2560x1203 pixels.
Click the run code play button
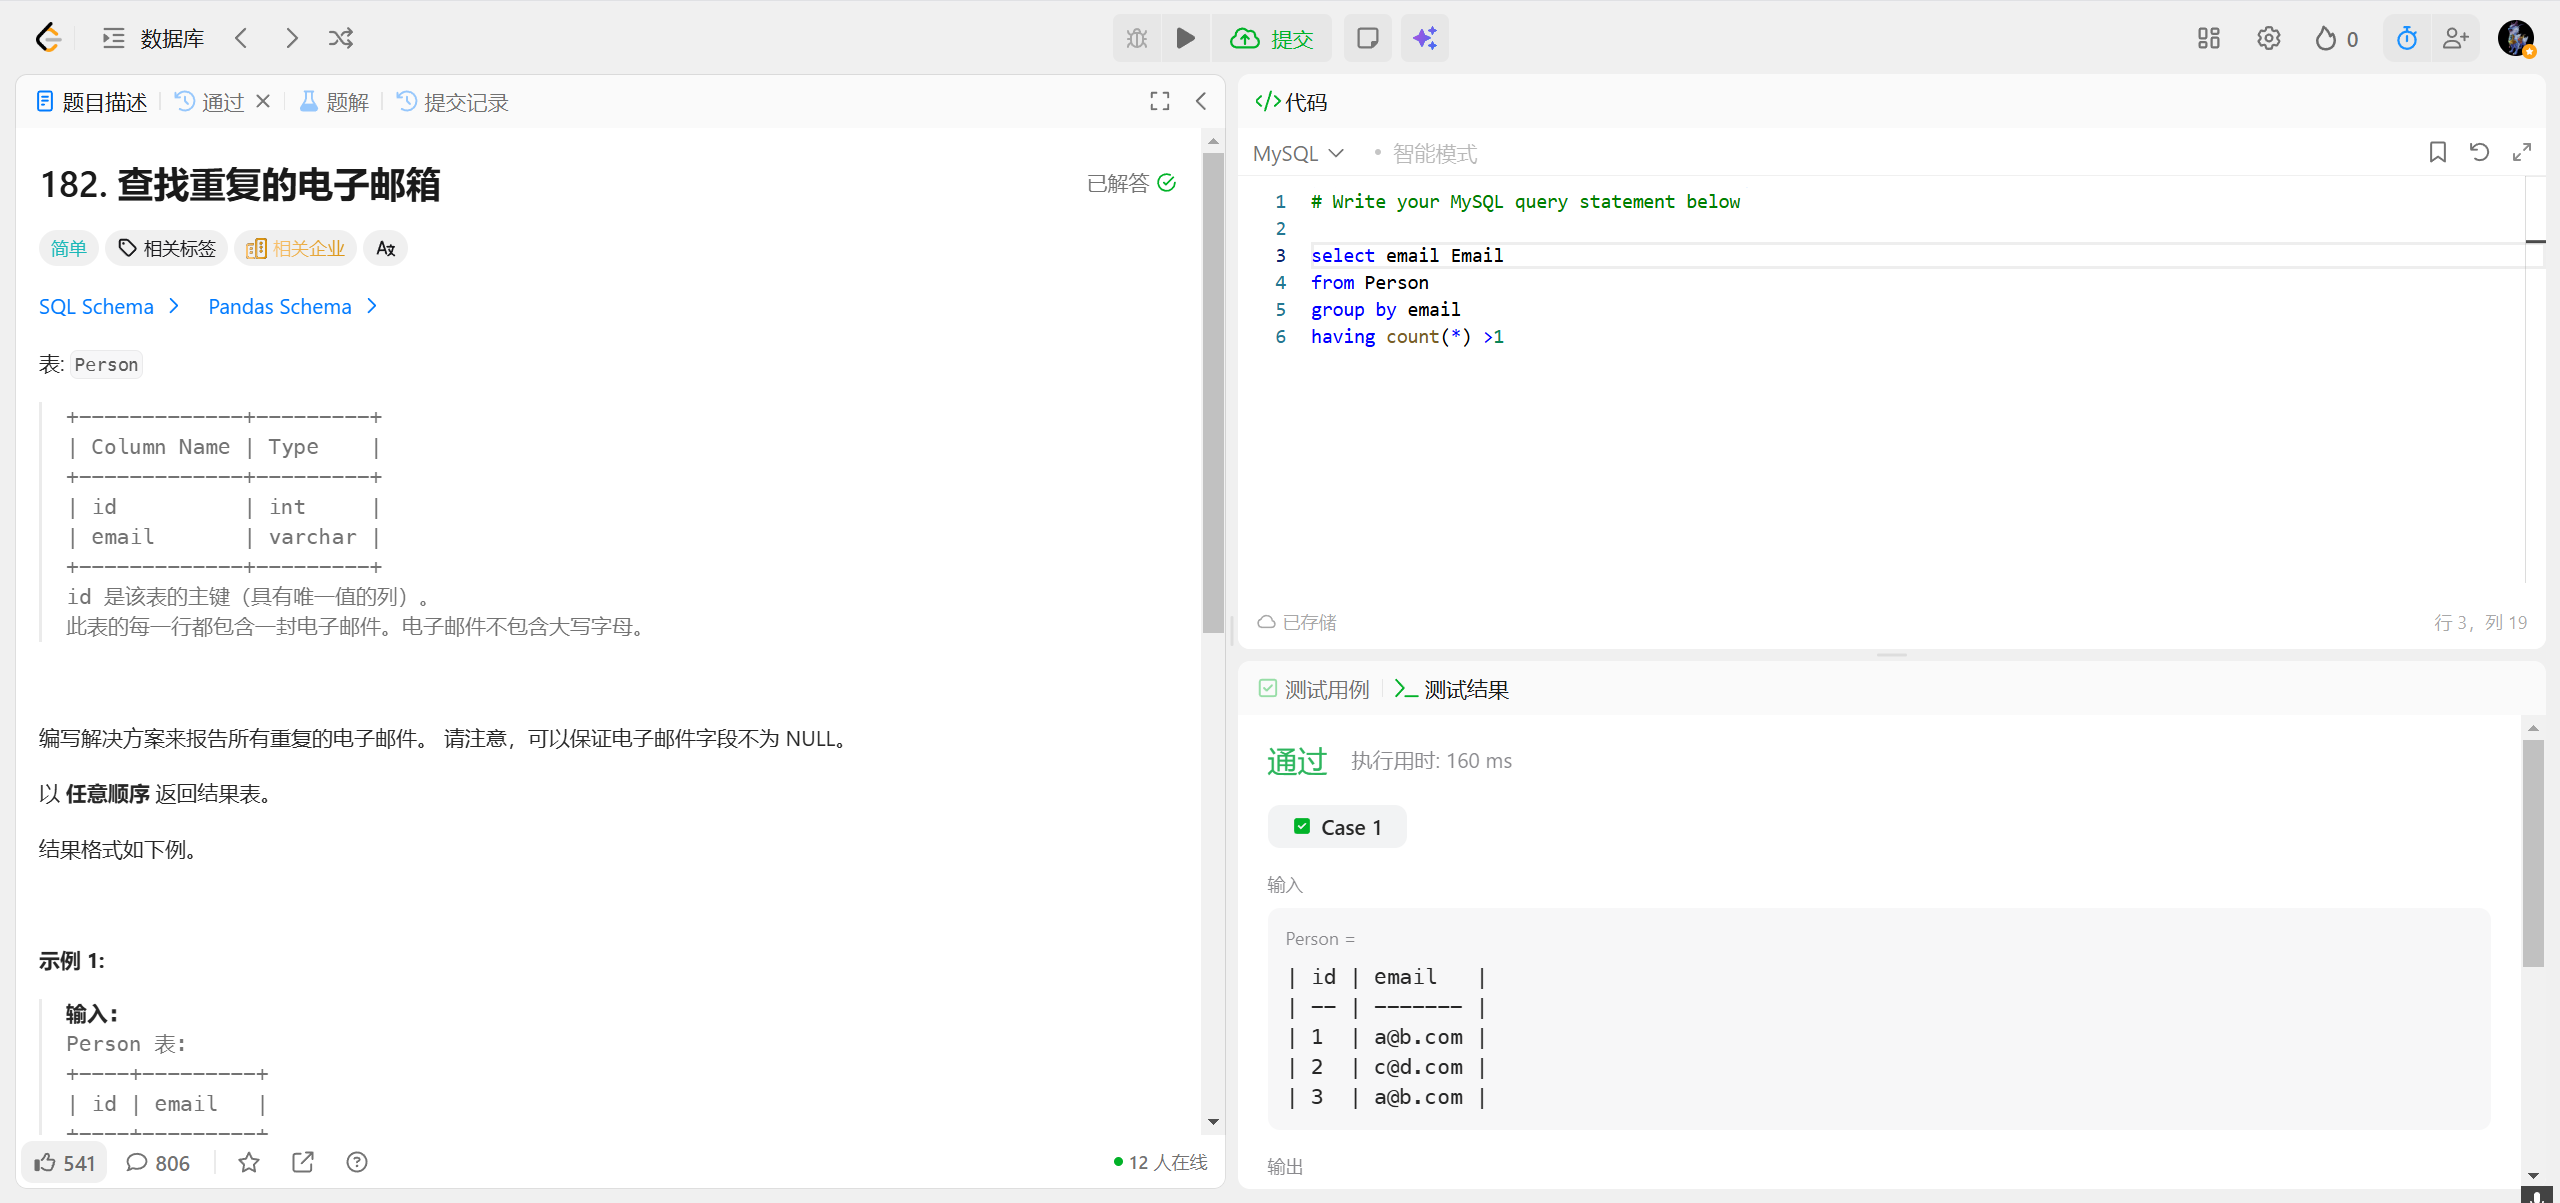point(1185,38)
